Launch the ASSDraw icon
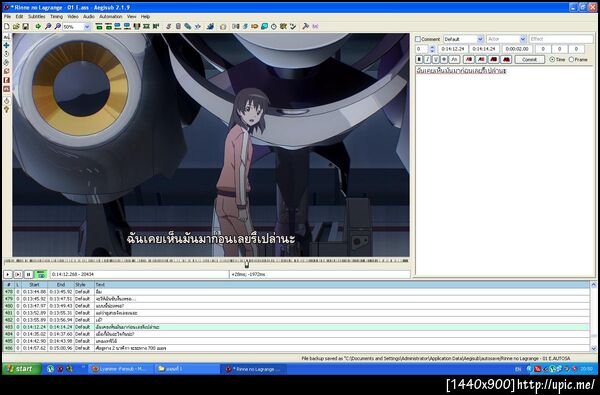The height and width of the screenshot is (395, 600). 223,26
